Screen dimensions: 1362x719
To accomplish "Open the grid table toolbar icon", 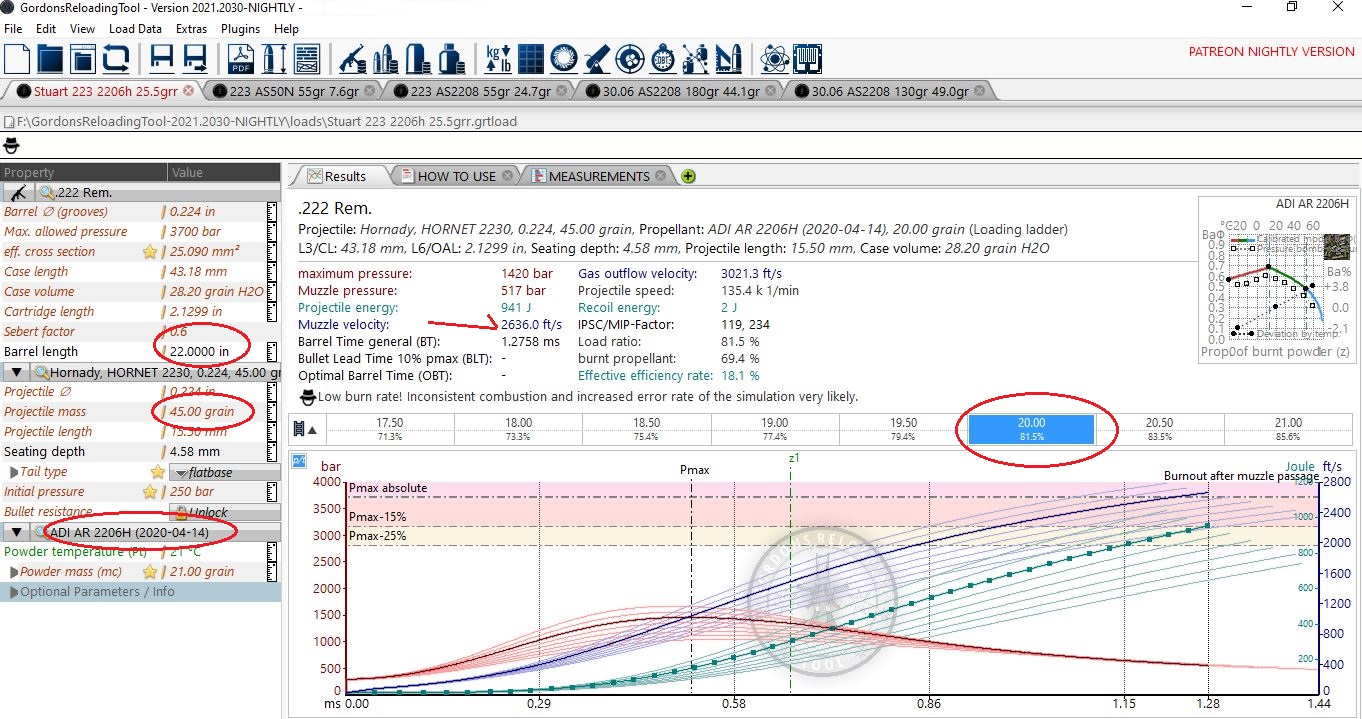I will [531, 59].
